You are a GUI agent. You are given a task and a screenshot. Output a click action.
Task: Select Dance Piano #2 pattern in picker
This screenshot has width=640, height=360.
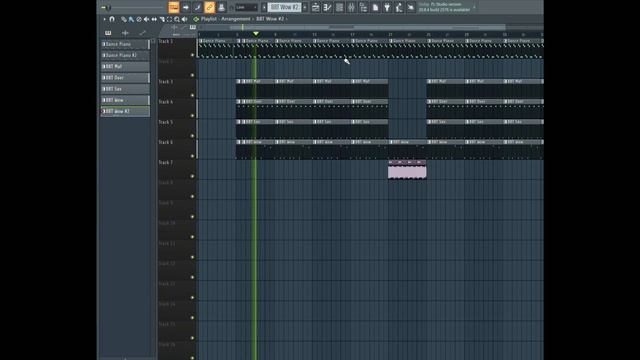point(125,55)
